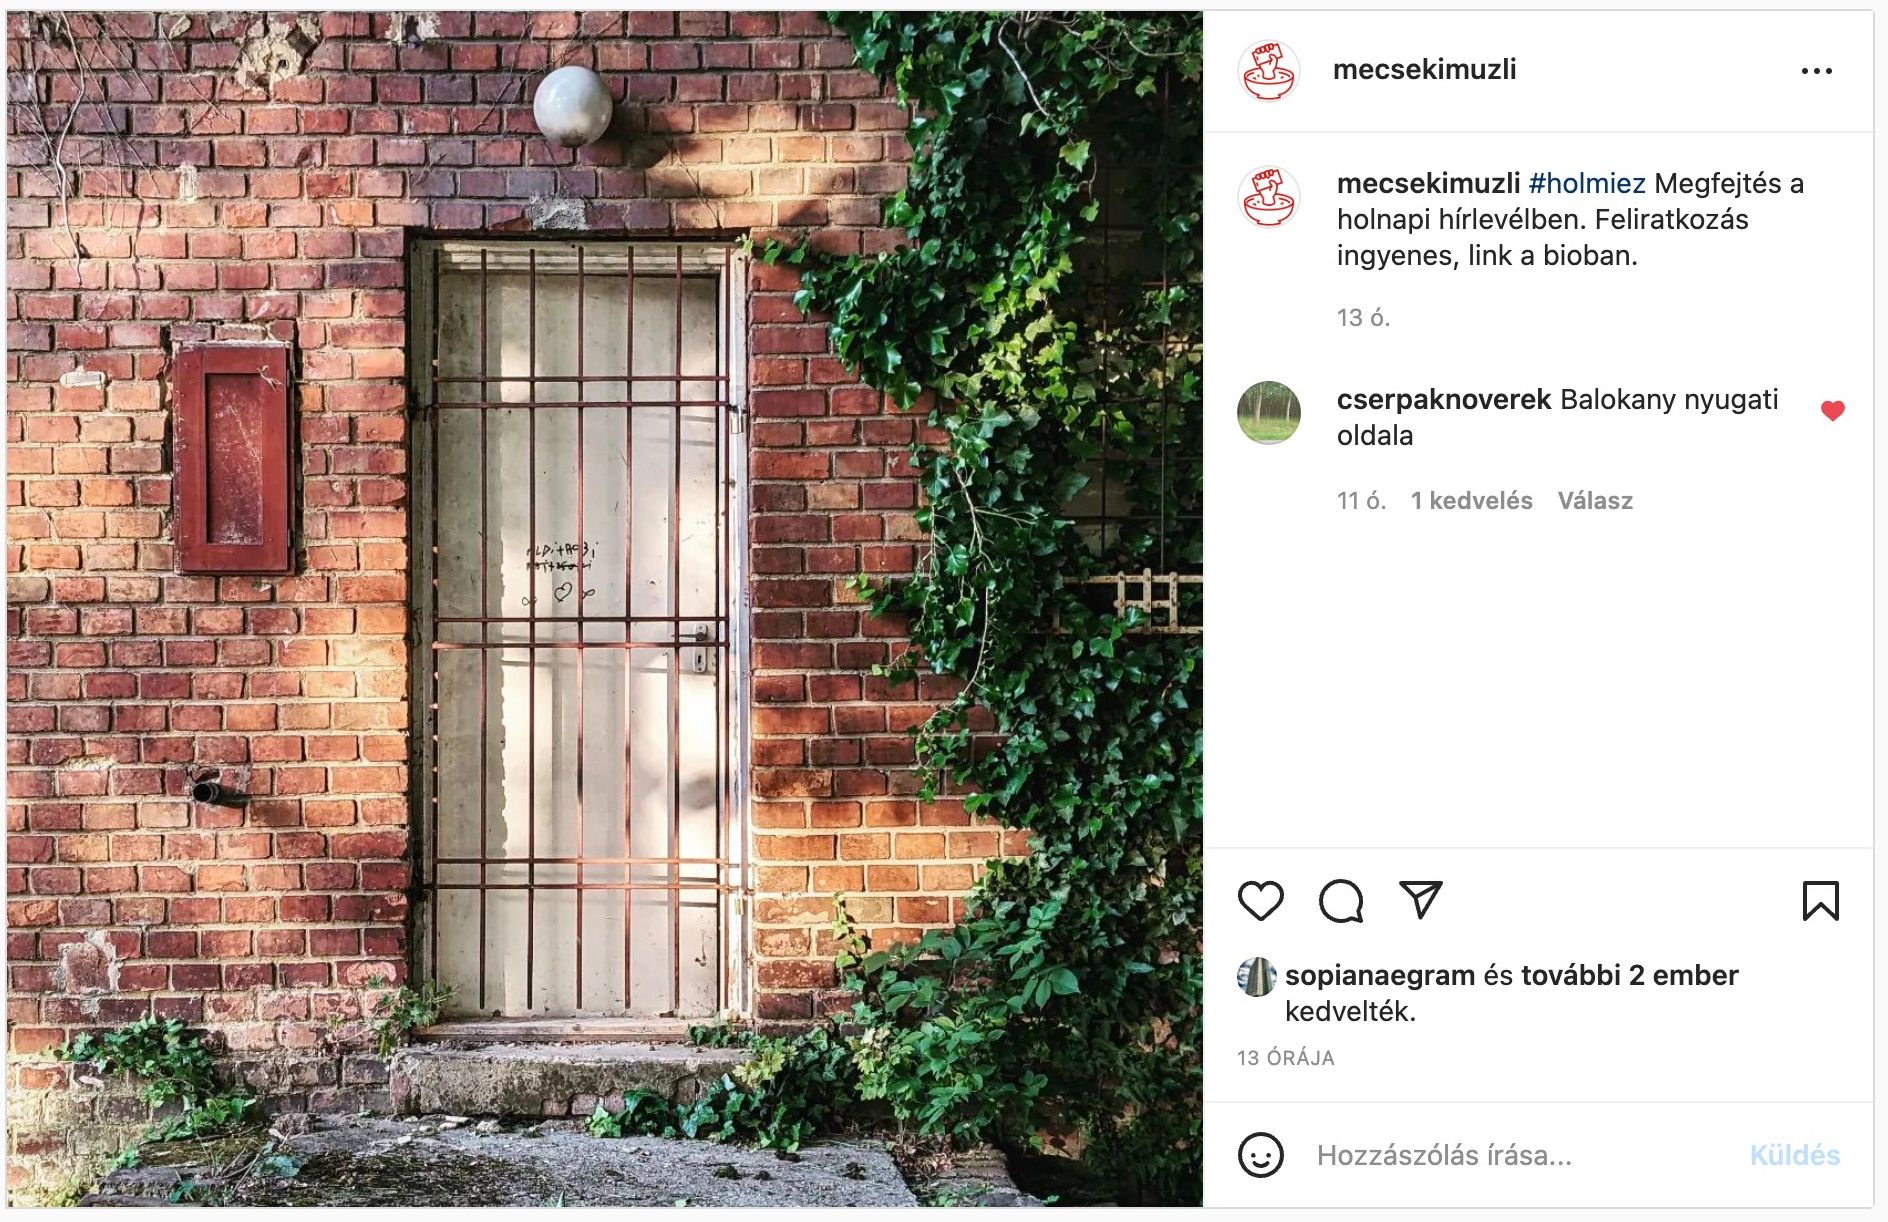Unlike cserpaknoverek's comment red heart

(1832, 411)
